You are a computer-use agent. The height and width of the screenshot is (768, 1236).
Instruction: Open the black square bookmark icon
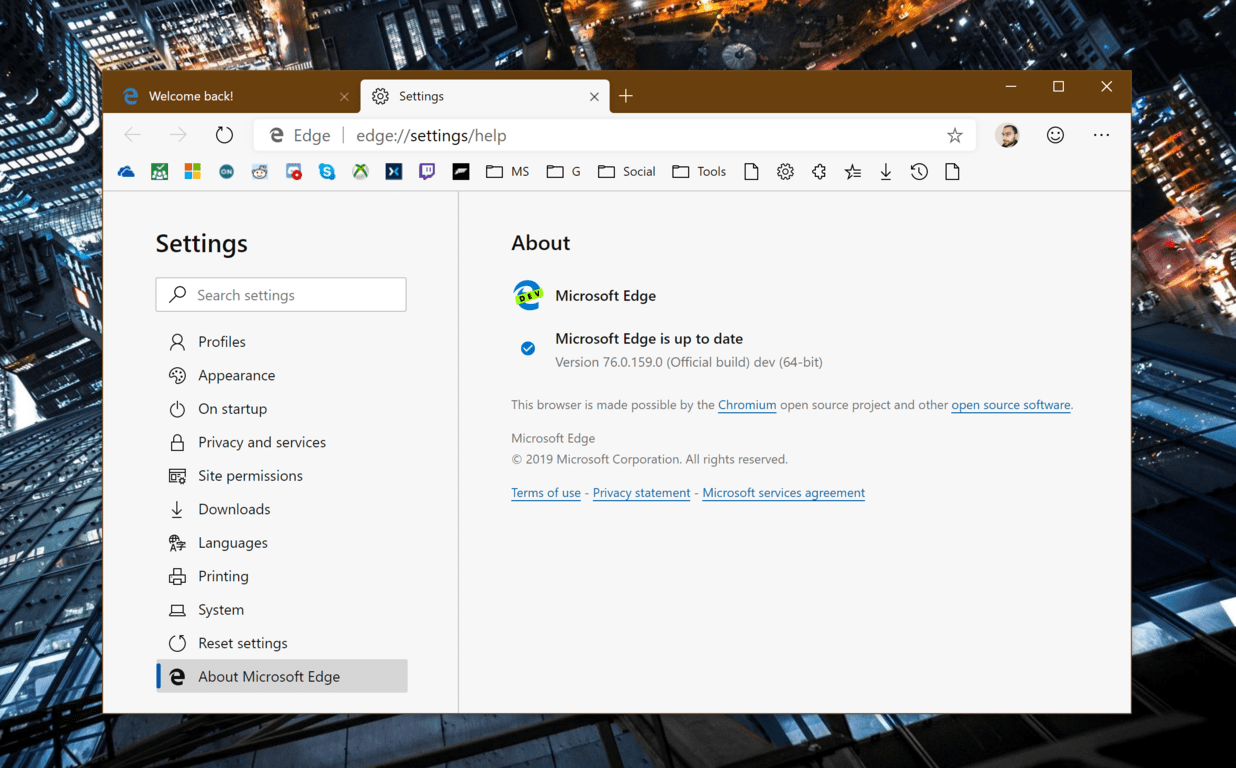point(461,172)
